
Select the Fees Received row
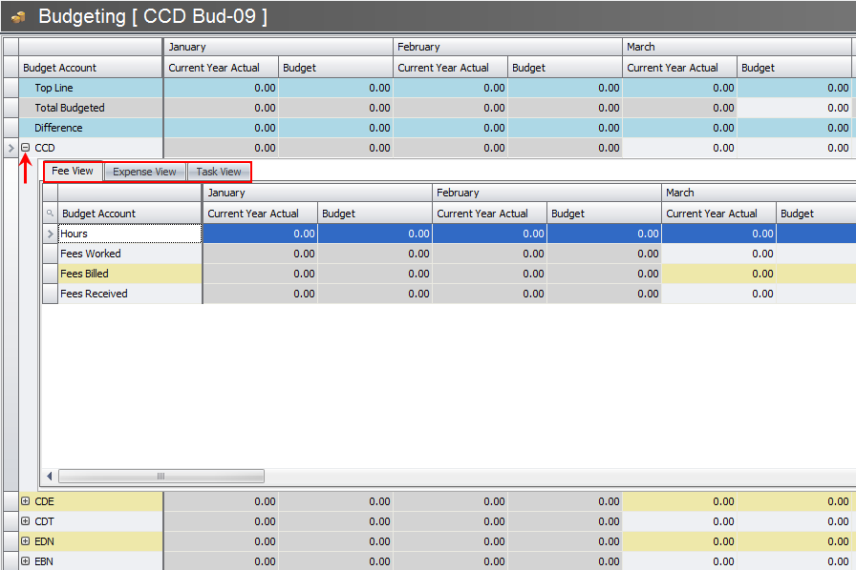(x=94, y=294)
